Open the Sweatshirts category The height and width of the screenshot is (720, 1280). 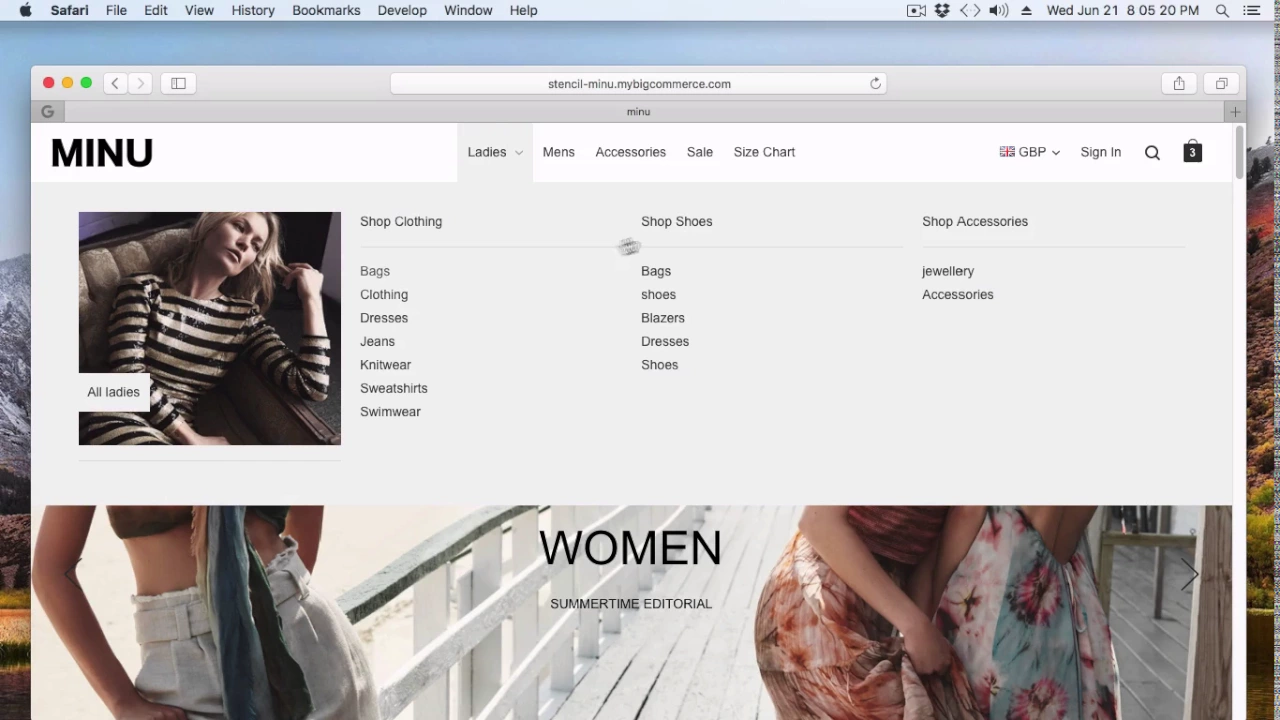click(x=393, y=388)
